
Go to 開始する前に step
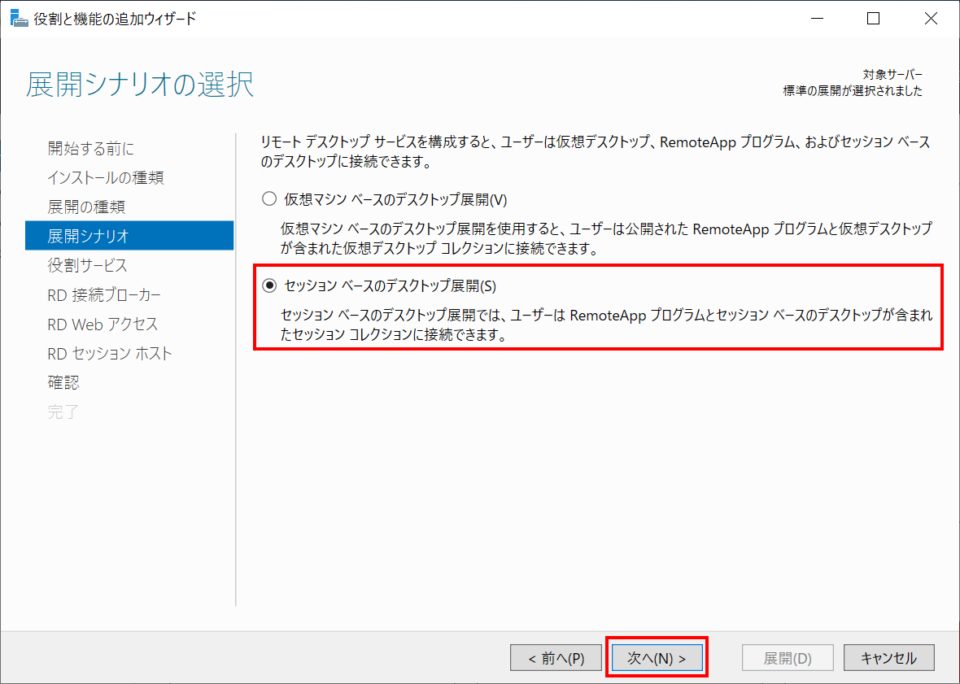point(91,148)
